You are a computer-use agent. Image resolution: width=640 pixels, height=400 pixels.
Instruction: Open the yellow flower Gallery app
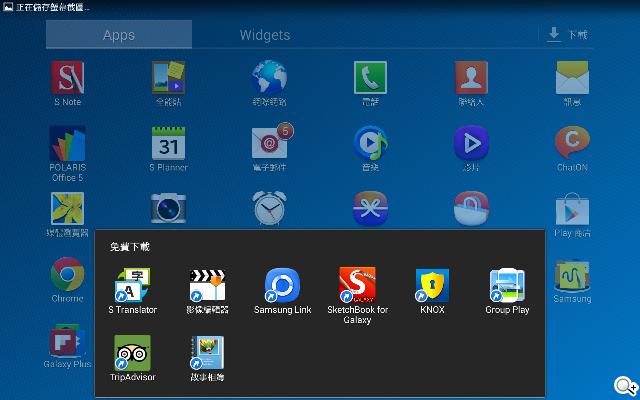pyautogui.click(x=67, y=209)
